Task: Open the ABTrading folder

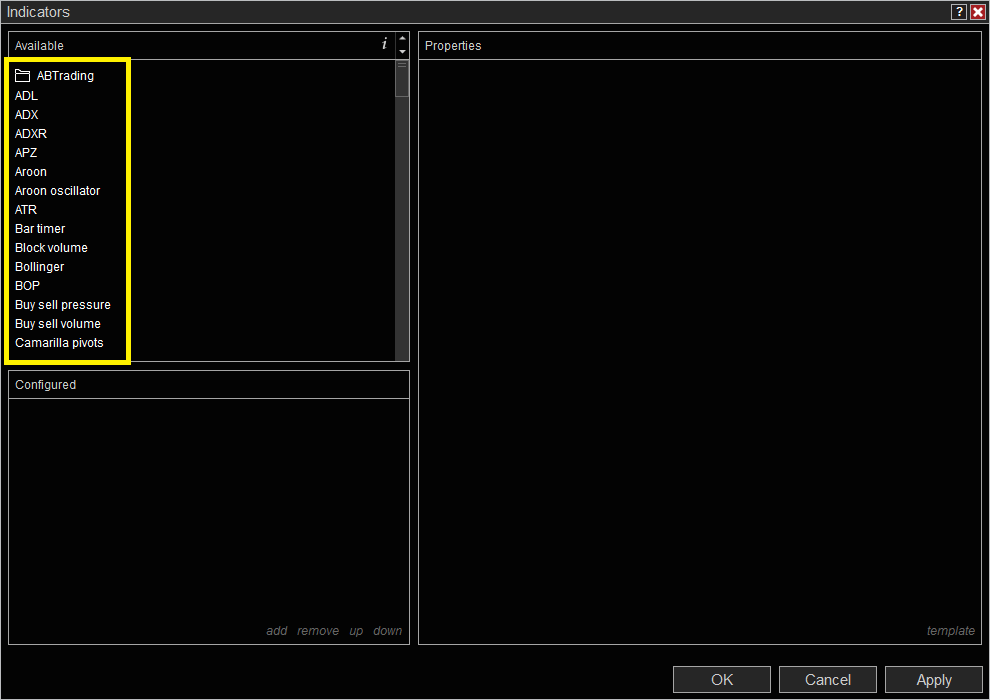Action: (x=64, y=76)
